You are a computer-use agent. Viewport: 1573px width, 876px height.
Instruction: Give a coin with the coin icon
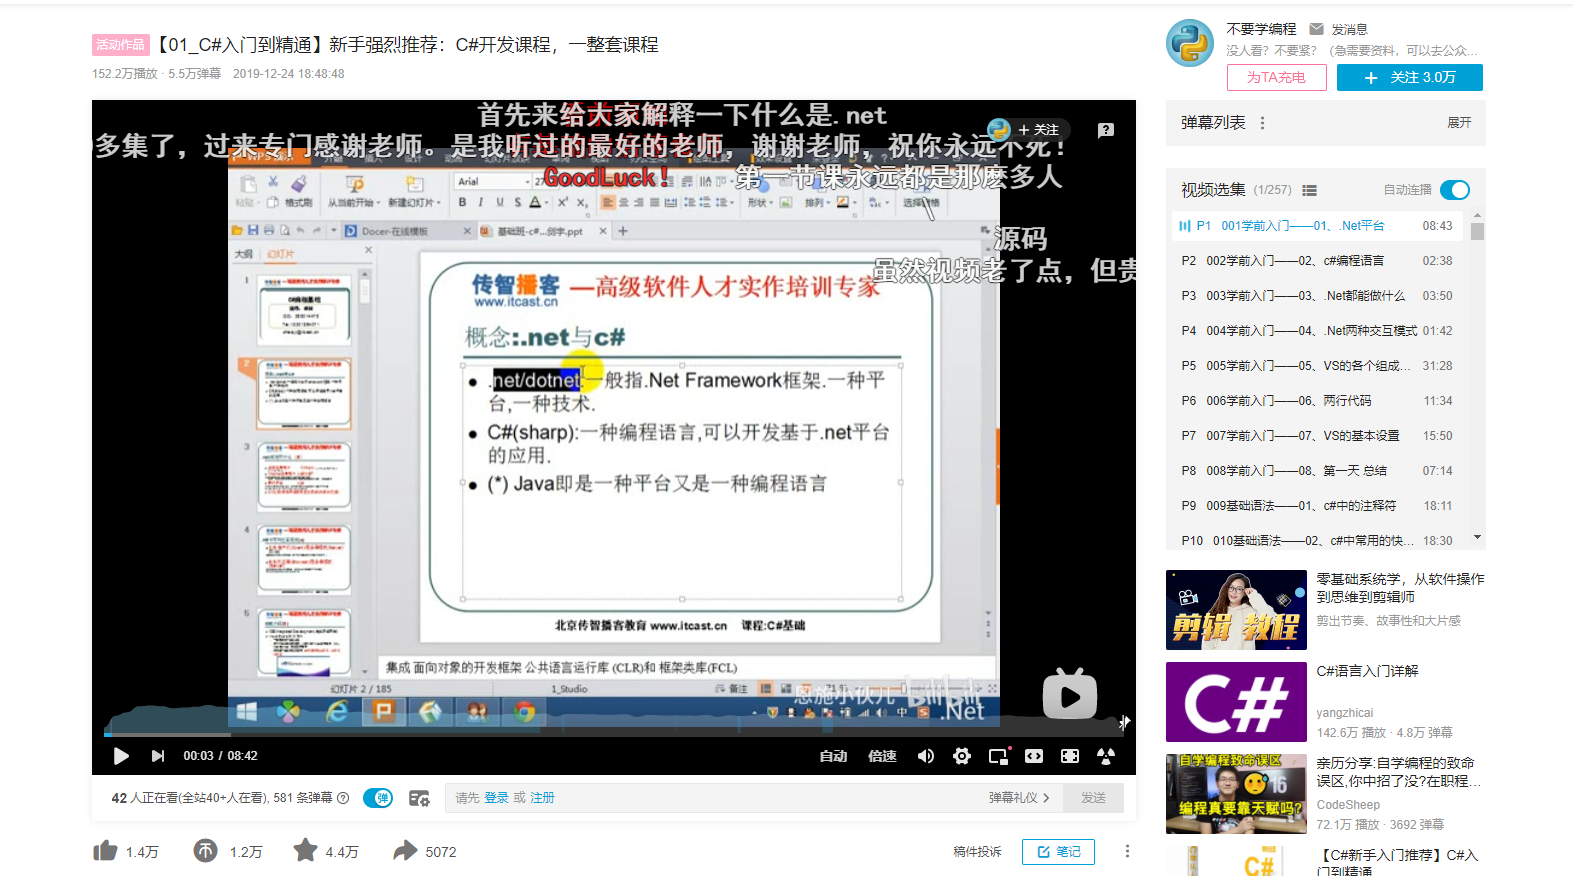(206, 851)
